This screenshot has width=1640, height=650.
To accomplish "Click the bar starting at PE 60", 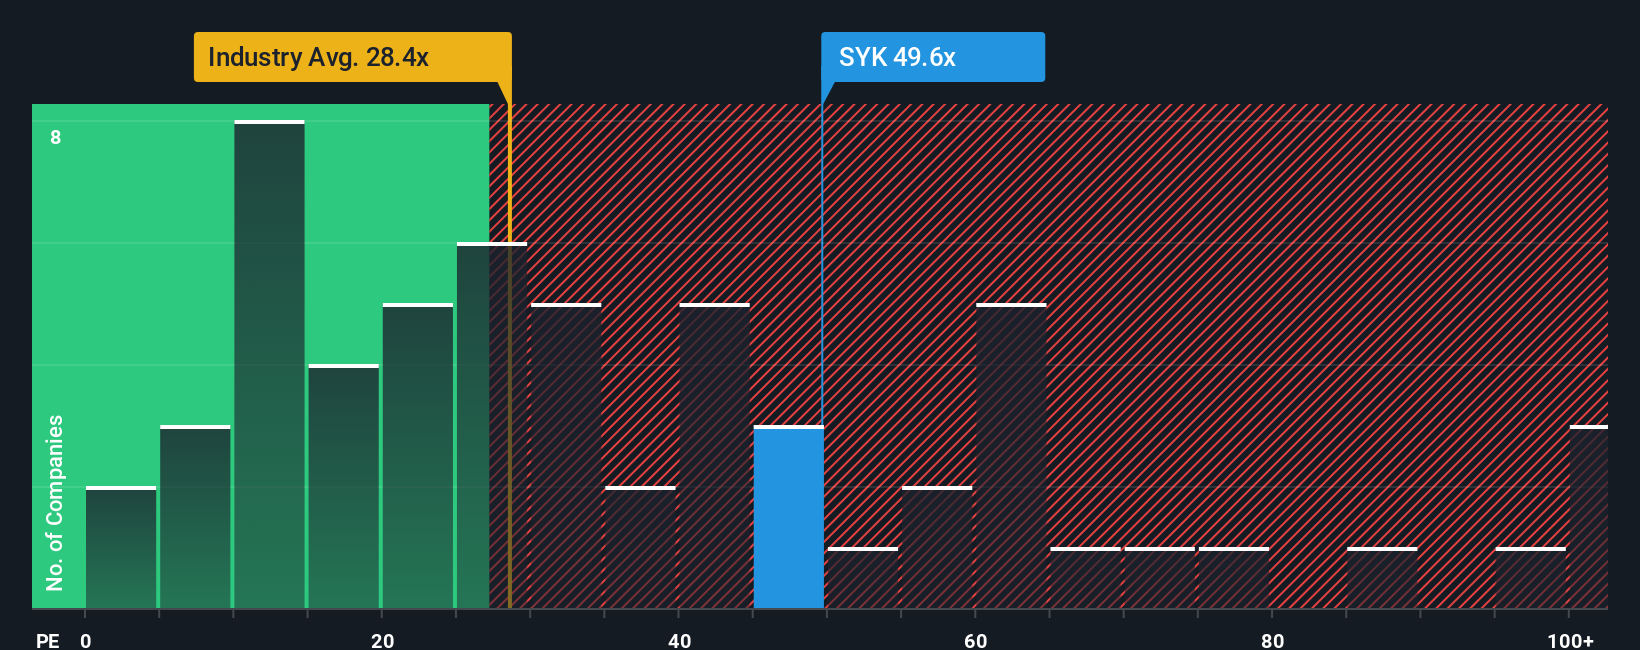I will (x=1011, y=456).
